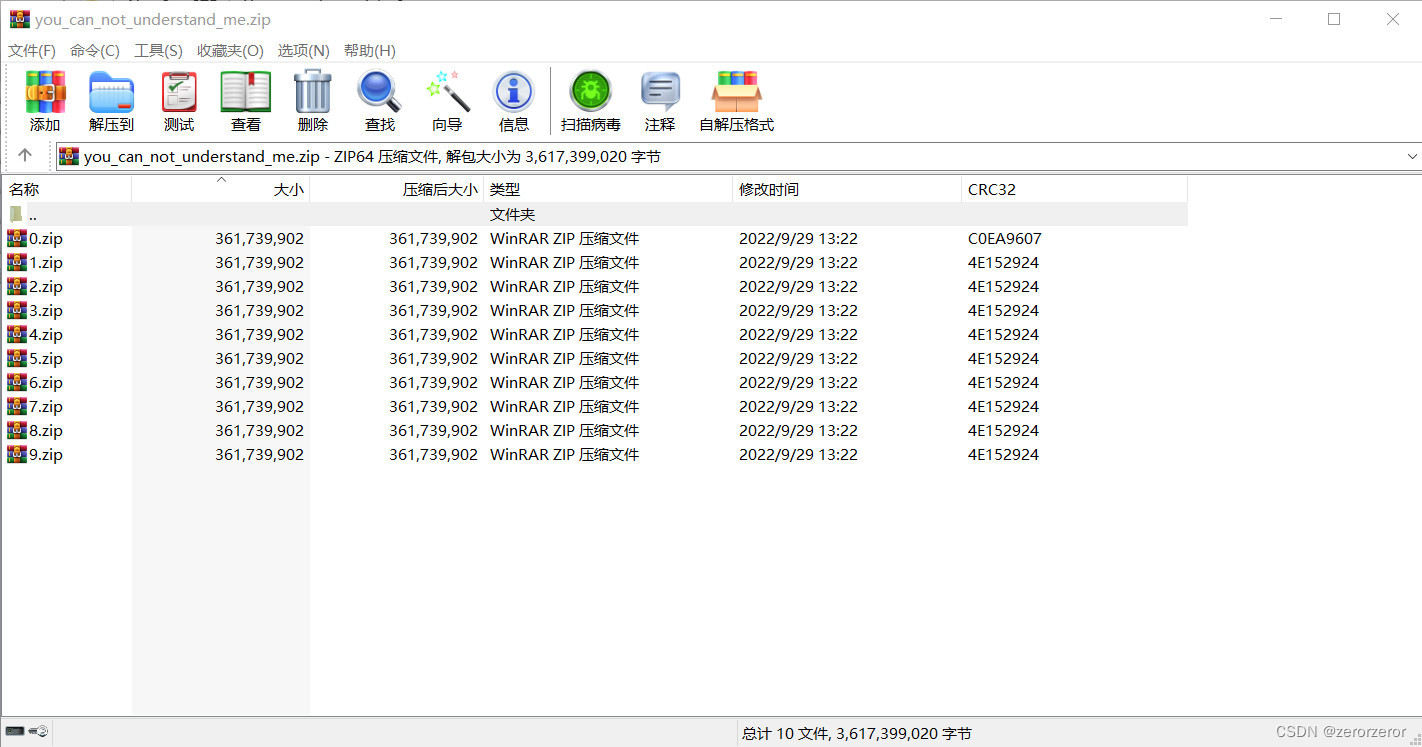Image resolution: width=1422 pixels, height=747 pixels.
Task: Click the CRC32 value of 9.zip
Action: 1003,454
